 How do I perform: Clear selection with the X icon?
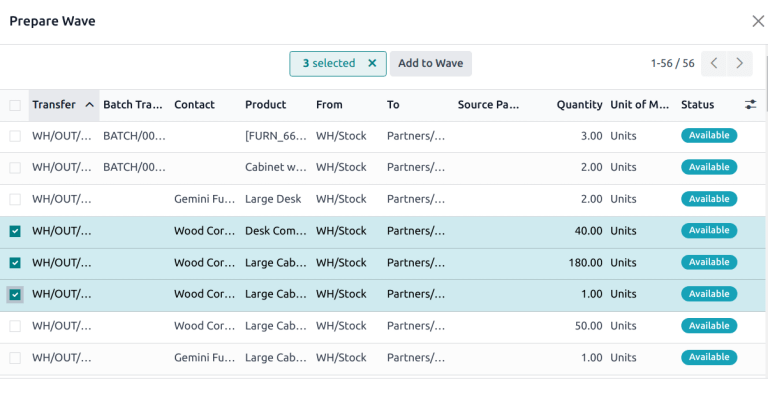pos(372,63)
